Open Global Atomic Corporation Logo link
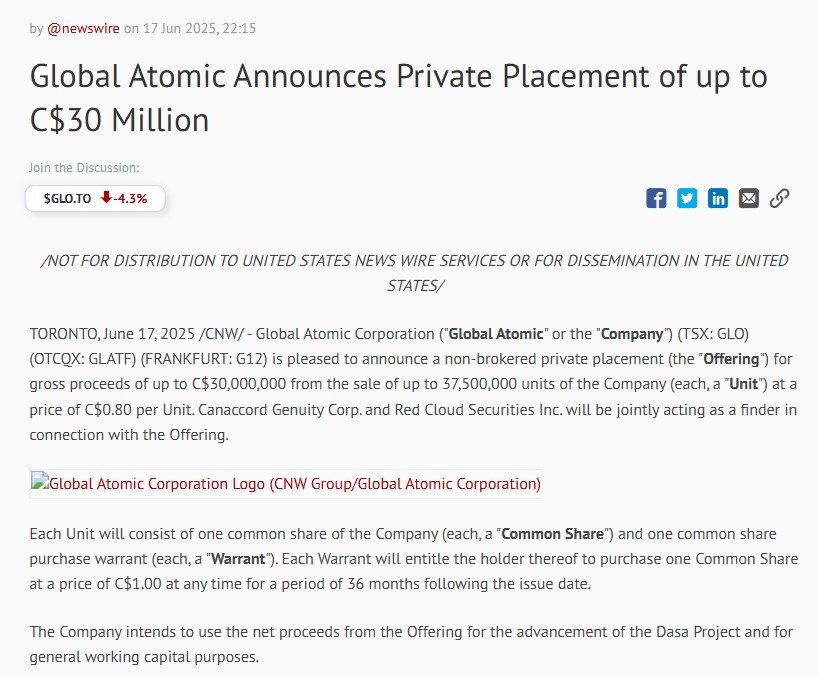 coord(295,484)
